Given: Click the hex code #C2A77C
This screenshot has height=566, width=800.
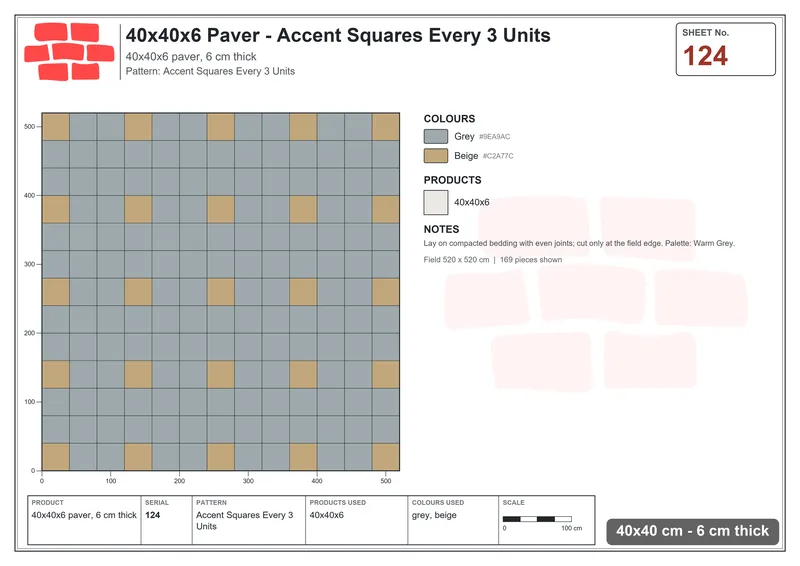Looking at the screenshot, I should pos(498,156).
